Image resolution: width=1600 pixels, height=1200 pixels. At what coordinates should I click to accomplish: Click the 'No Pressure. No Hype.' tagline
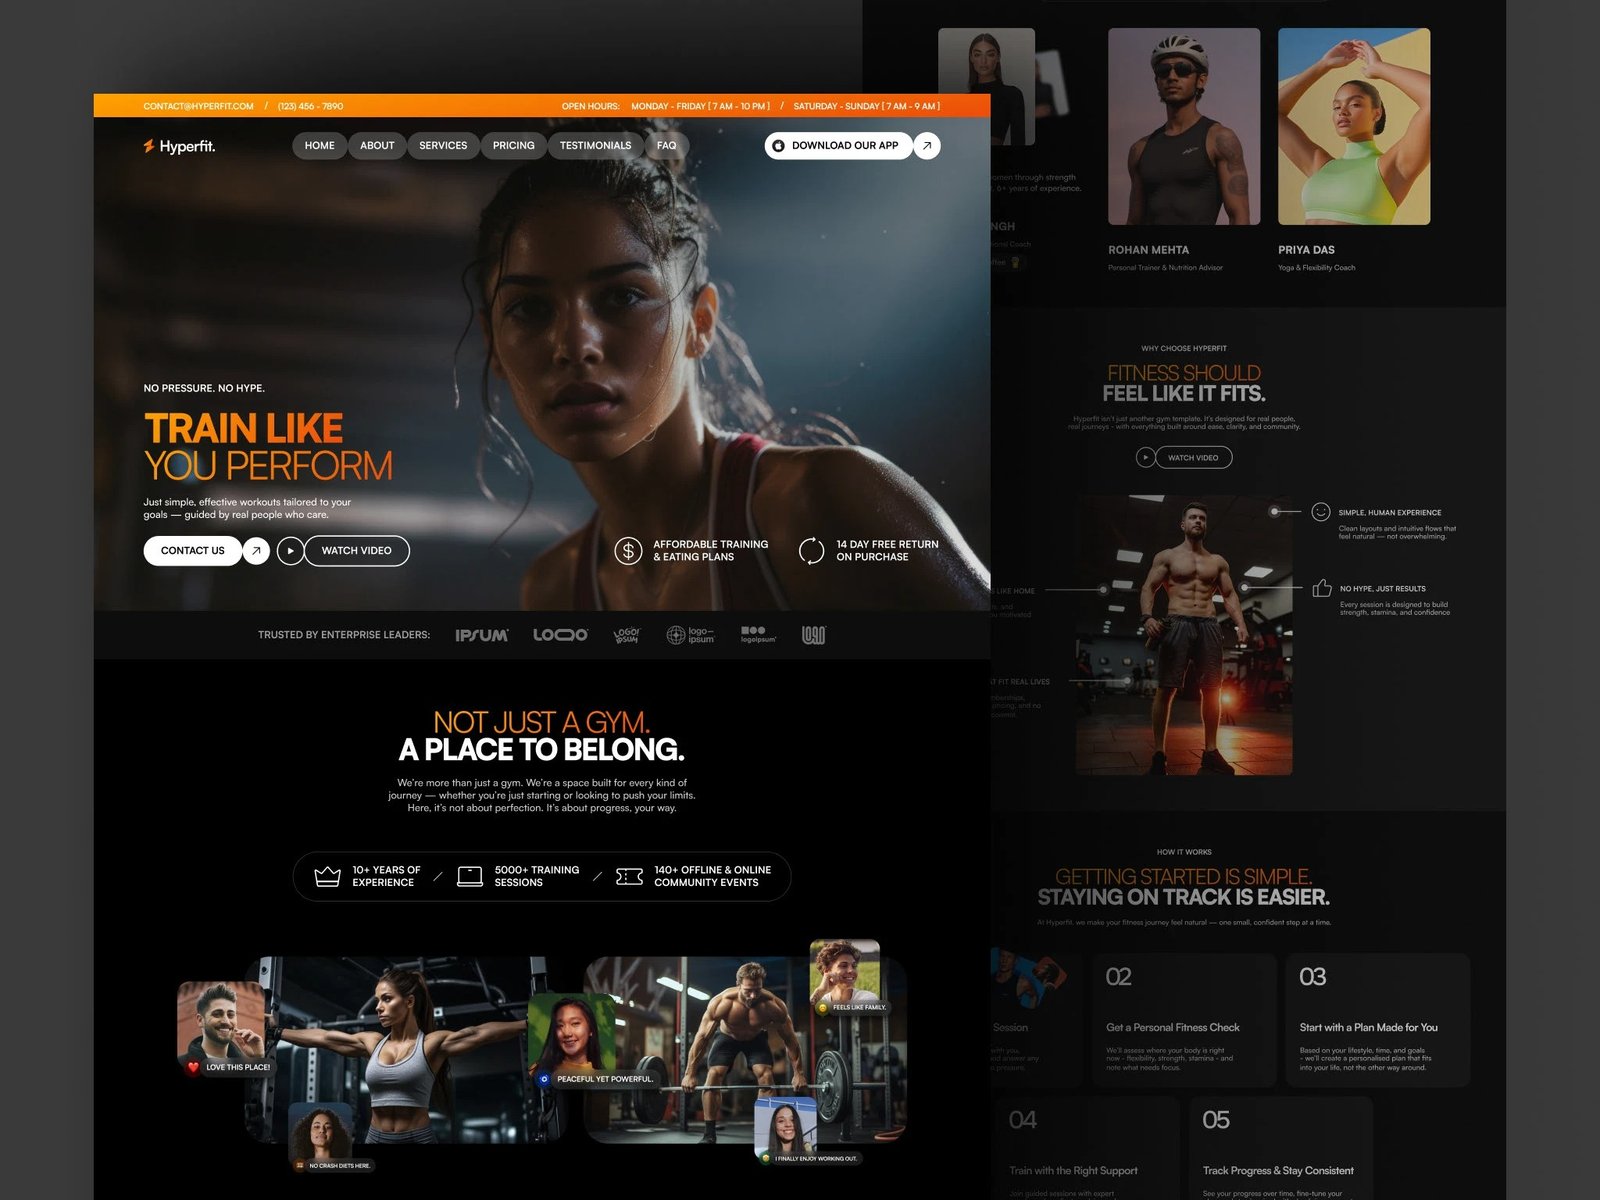204,388
